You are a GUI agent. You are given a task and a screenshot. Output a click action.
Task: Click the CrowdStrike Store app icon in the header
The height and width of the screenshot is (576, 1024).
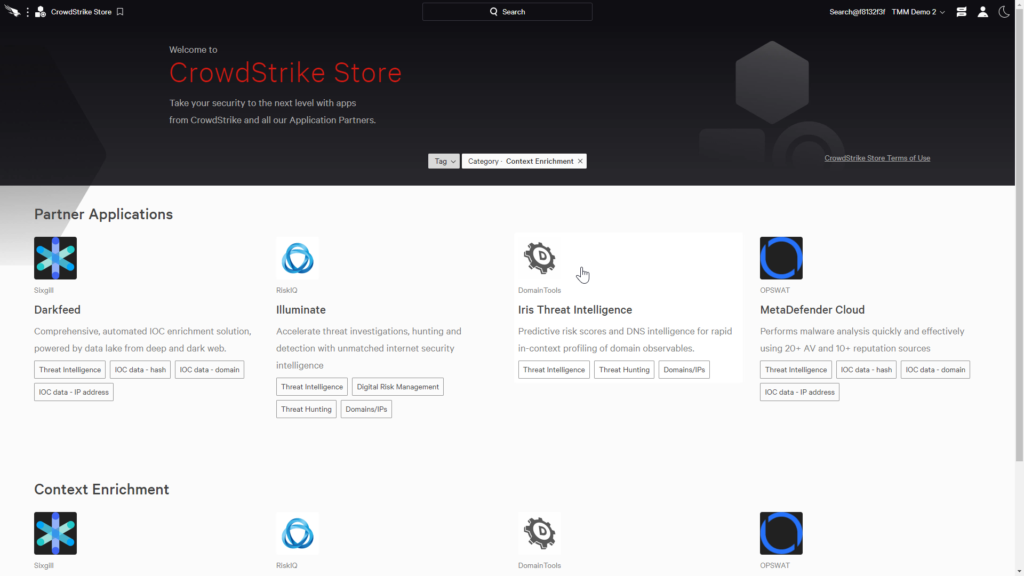click(40, 12)
